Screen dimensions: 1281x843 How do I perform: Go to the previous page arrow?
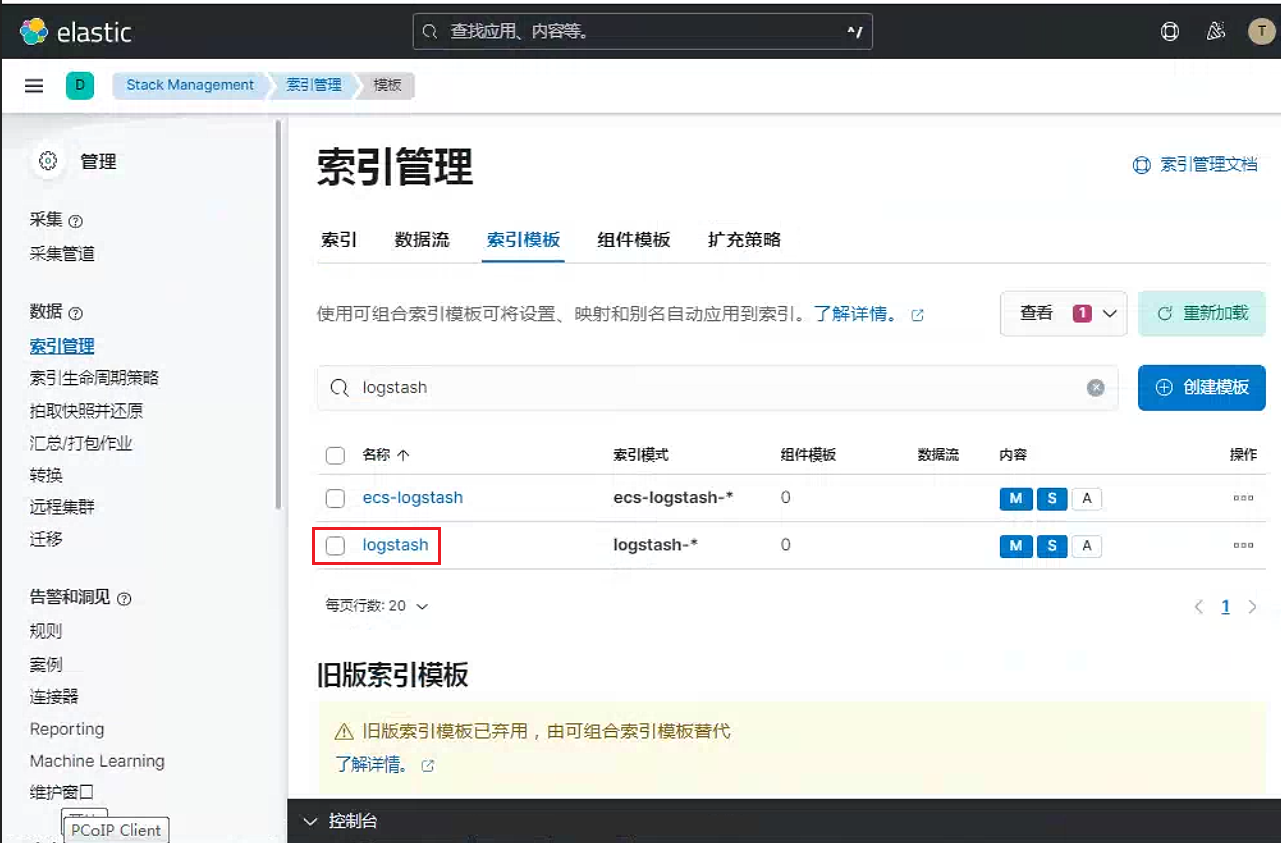click(1199, 607)
